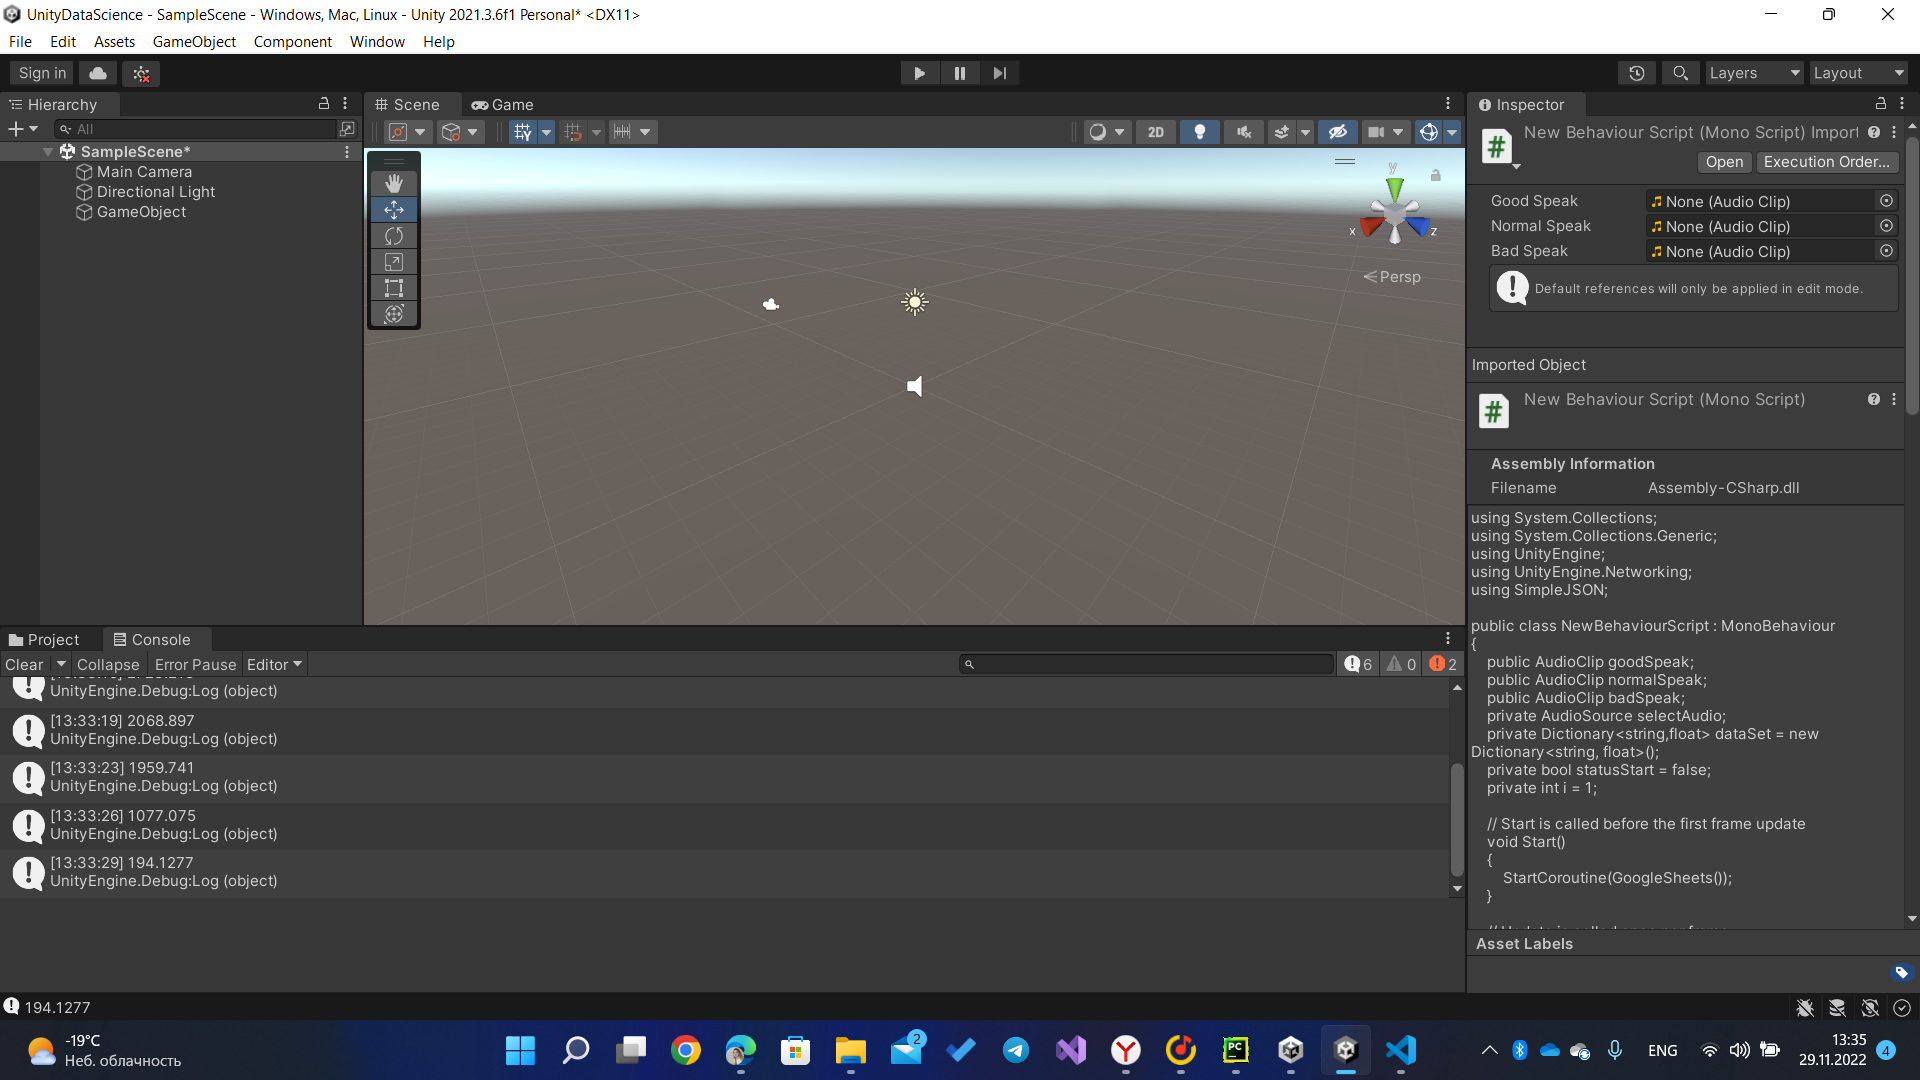Toggle error messages filter showing 2

1442,664
